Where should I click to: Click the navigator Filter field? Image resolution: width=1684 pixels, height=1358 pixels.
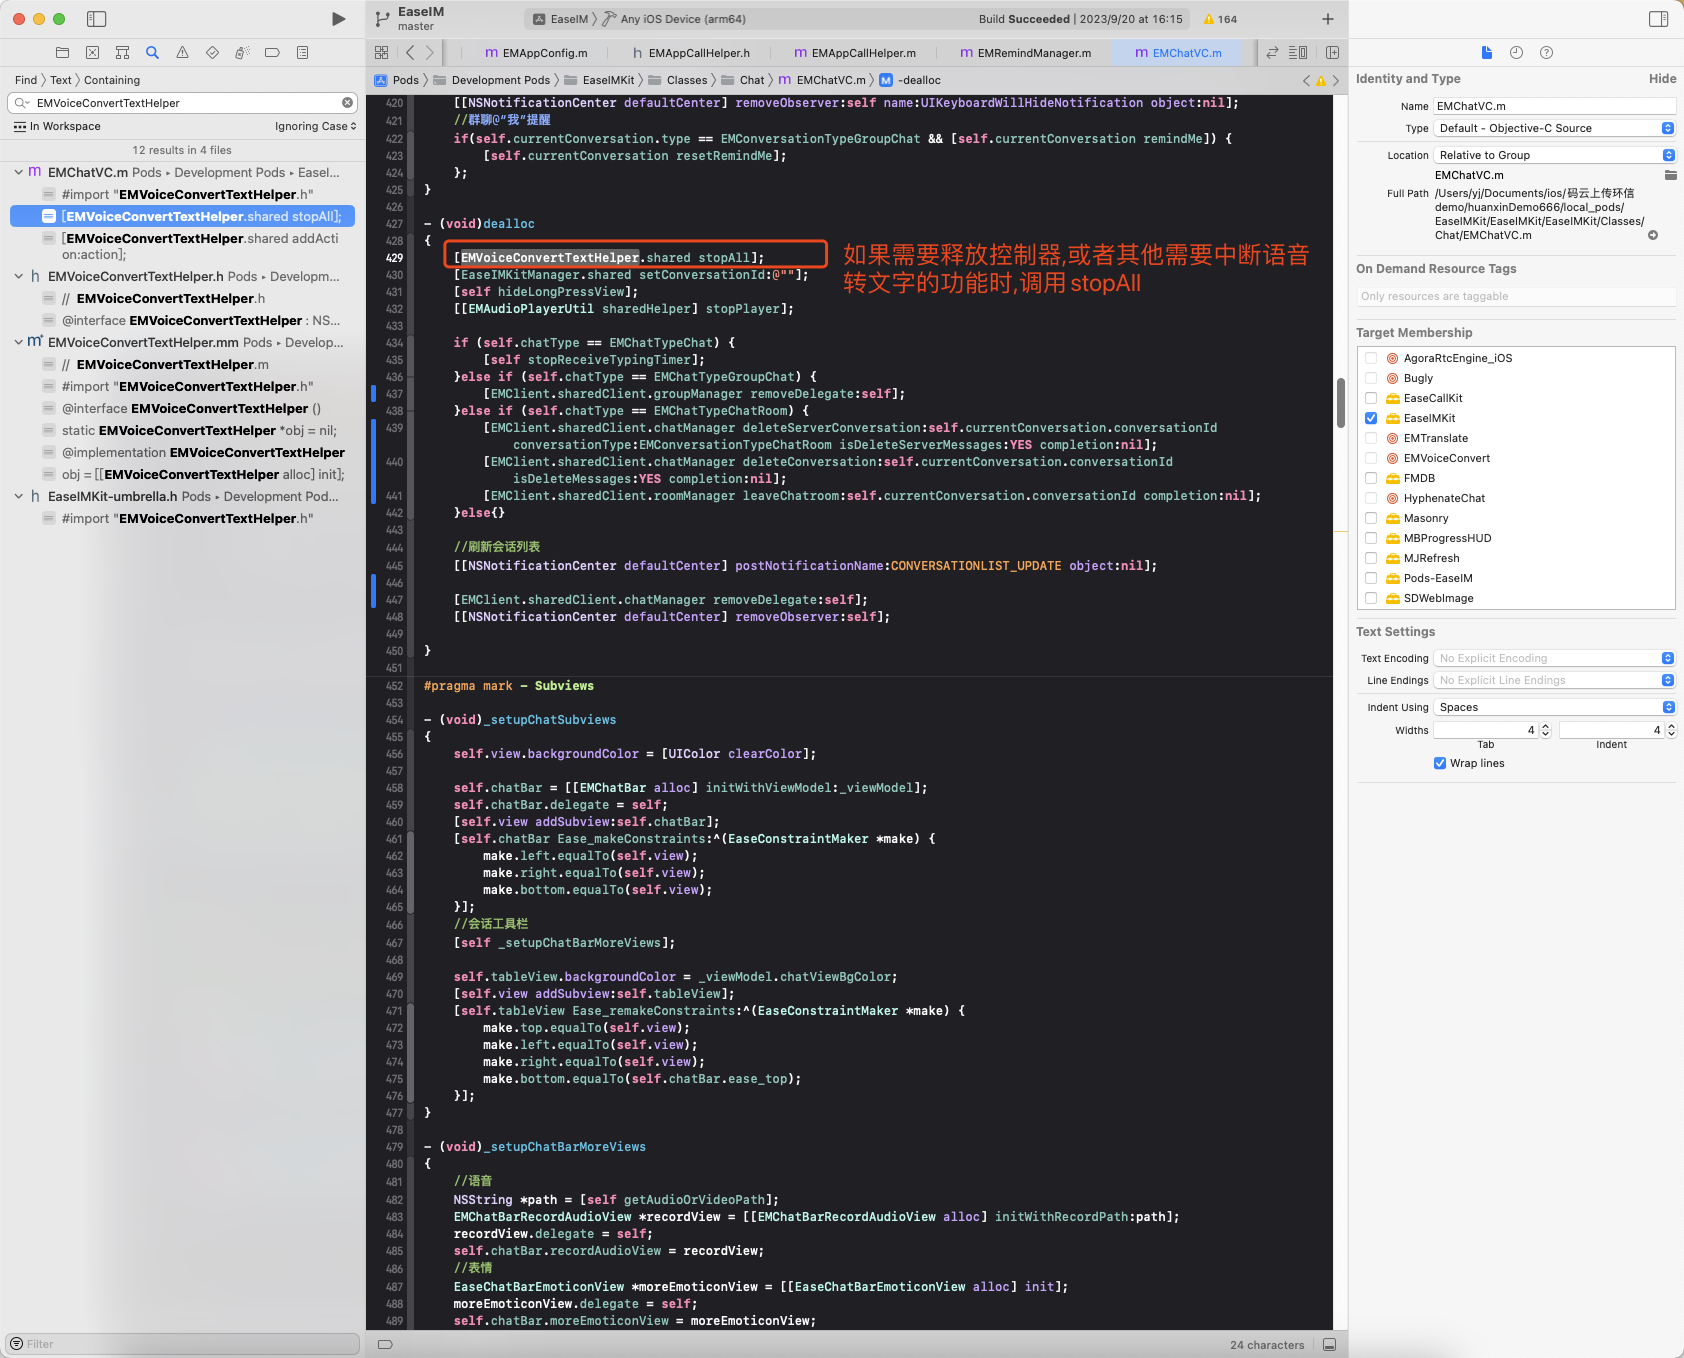click(x=182, y=1344)
